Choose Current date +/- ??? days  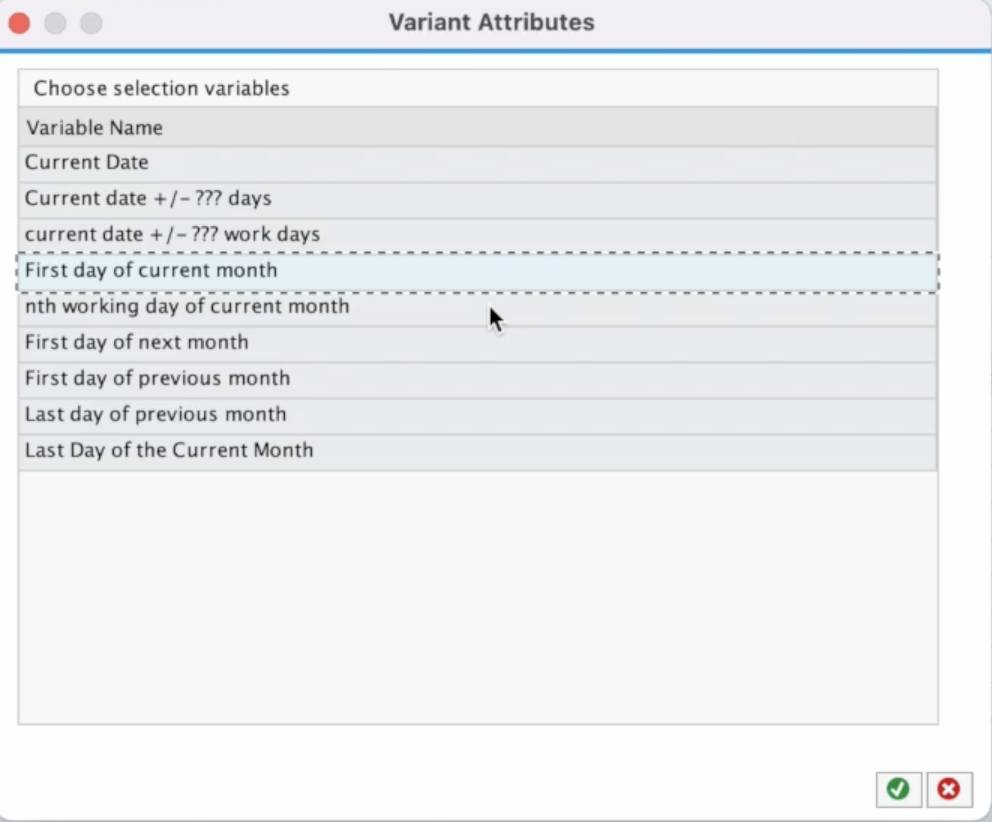click(148, 199)
